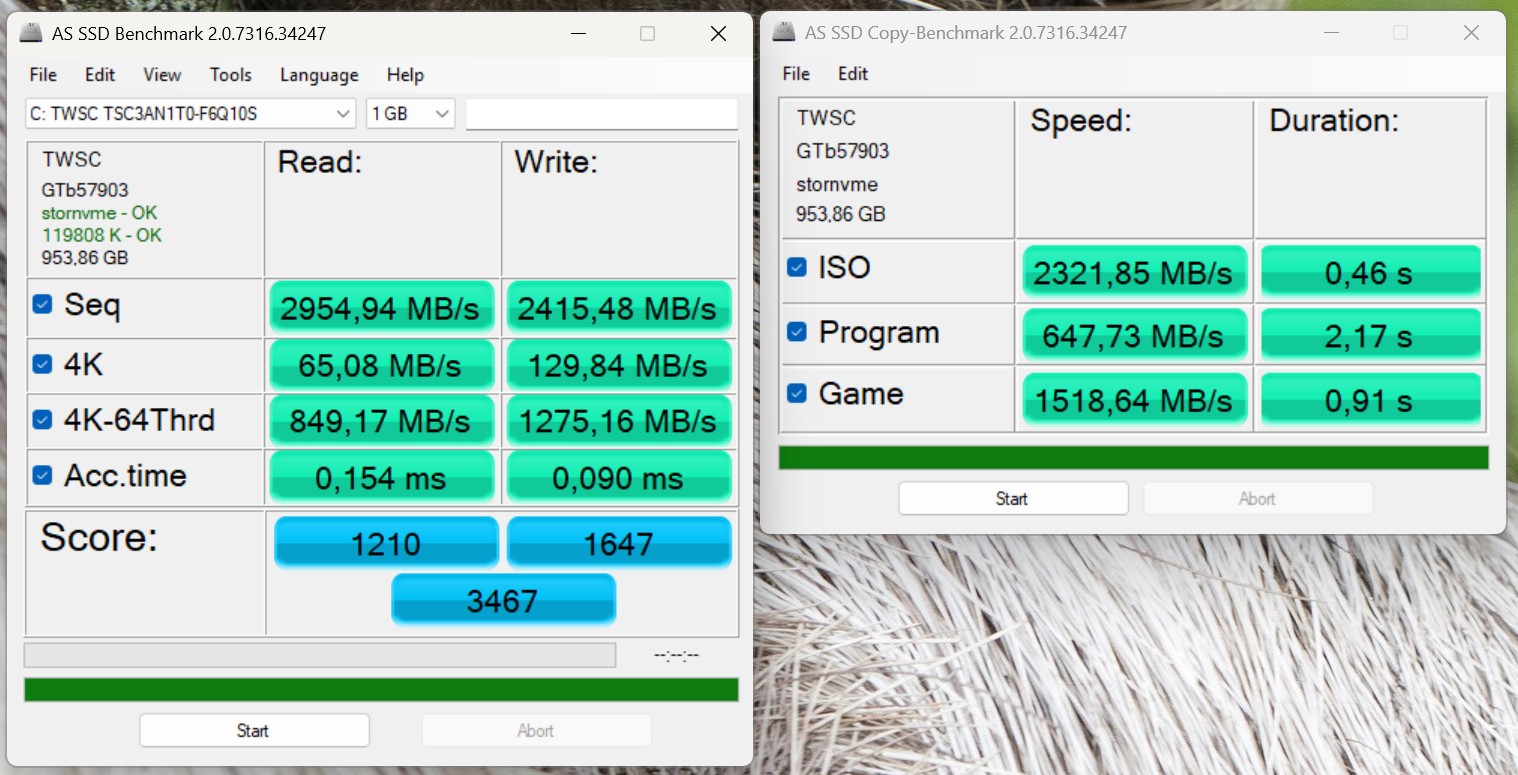Click the Program duration 2,17 s
Image resolution: width=1518 pixels, height=775 pixels.
click(x=1370, y=334)
